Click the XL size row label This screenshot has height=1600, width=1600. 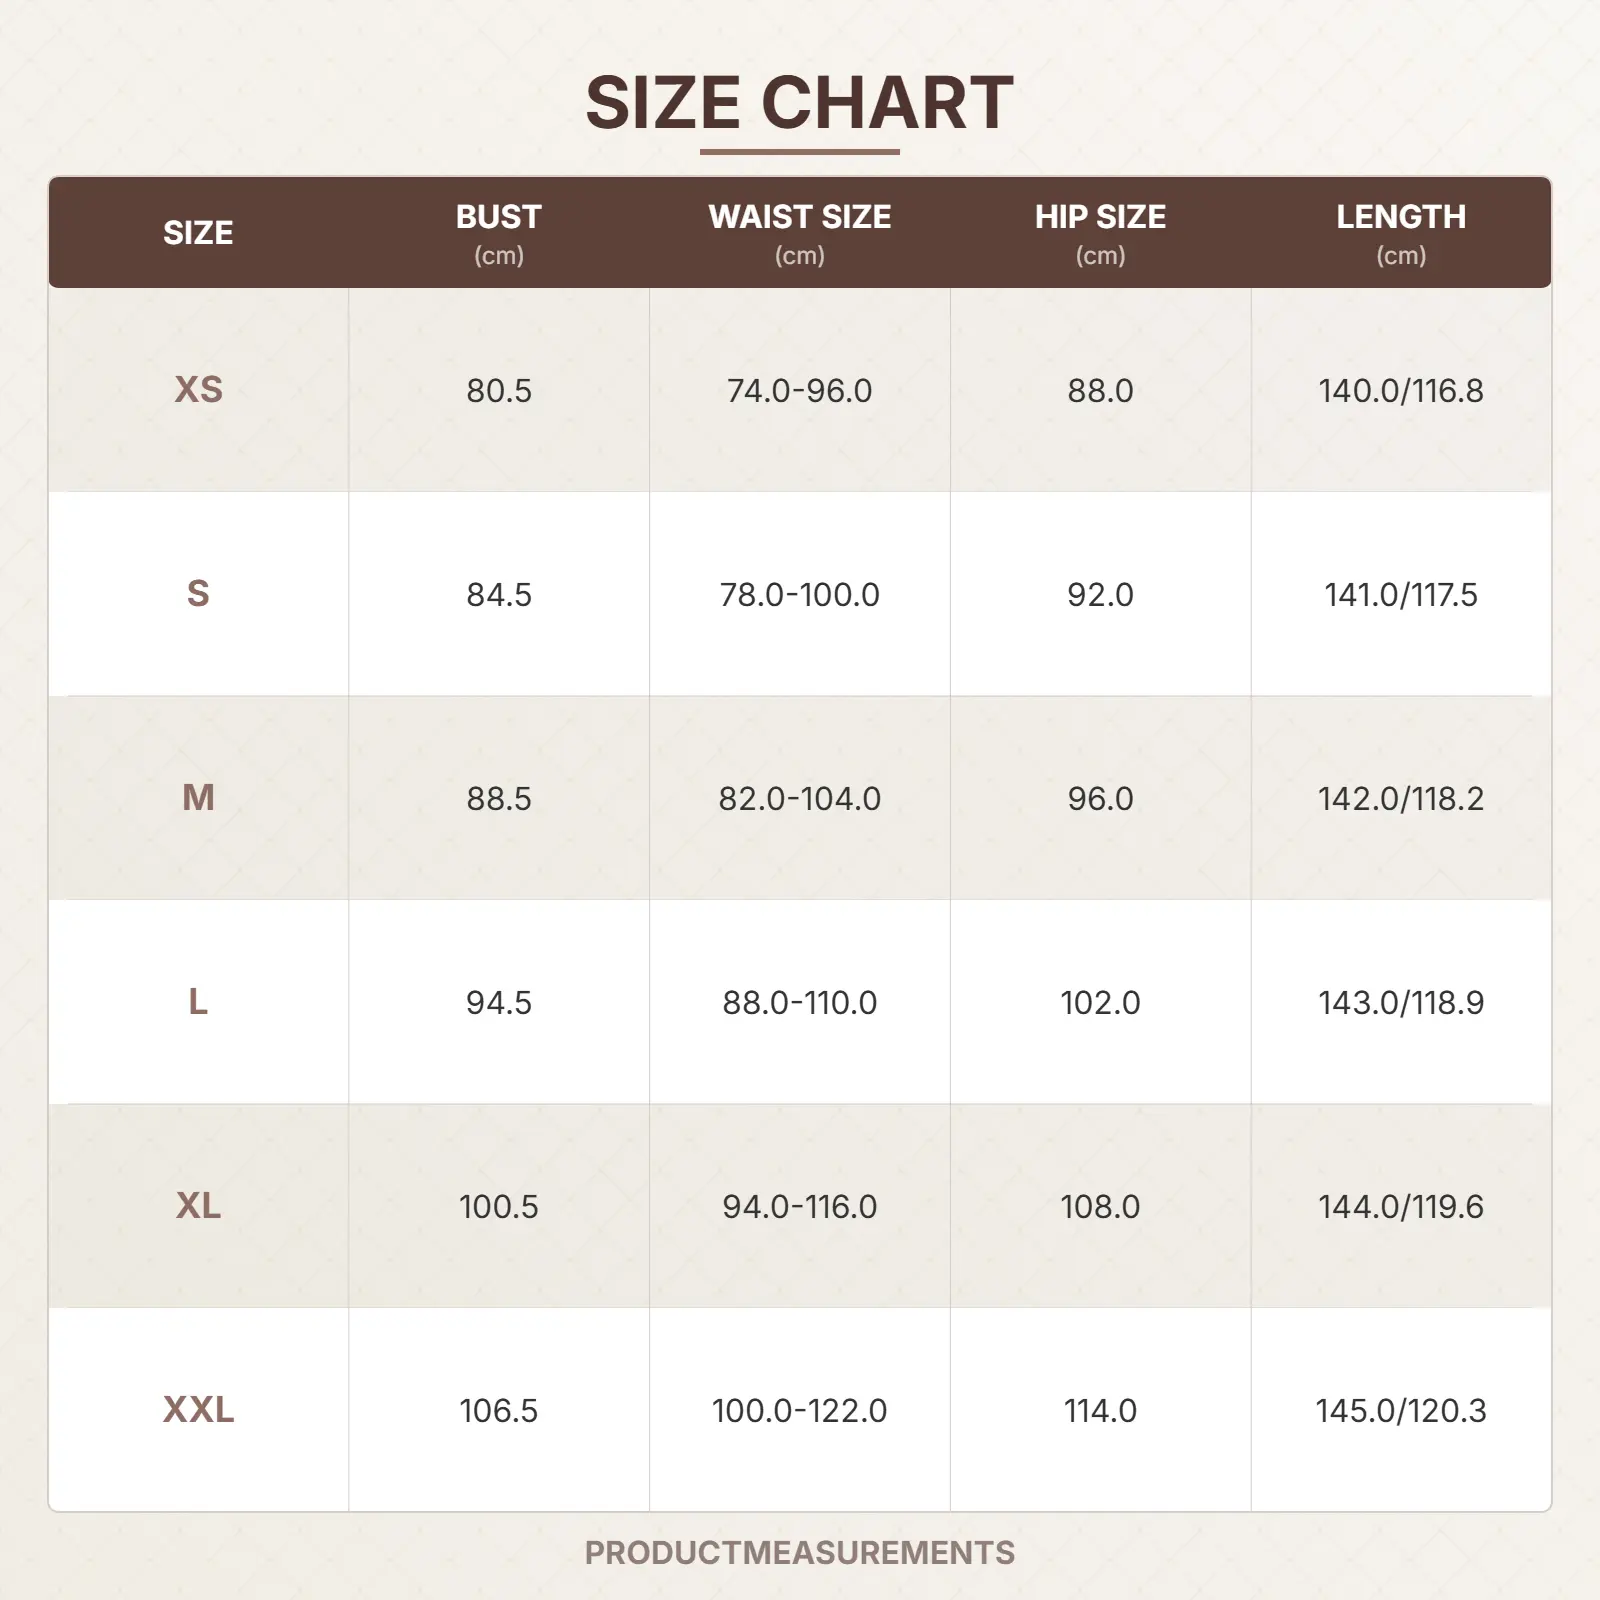point(198,1206)
